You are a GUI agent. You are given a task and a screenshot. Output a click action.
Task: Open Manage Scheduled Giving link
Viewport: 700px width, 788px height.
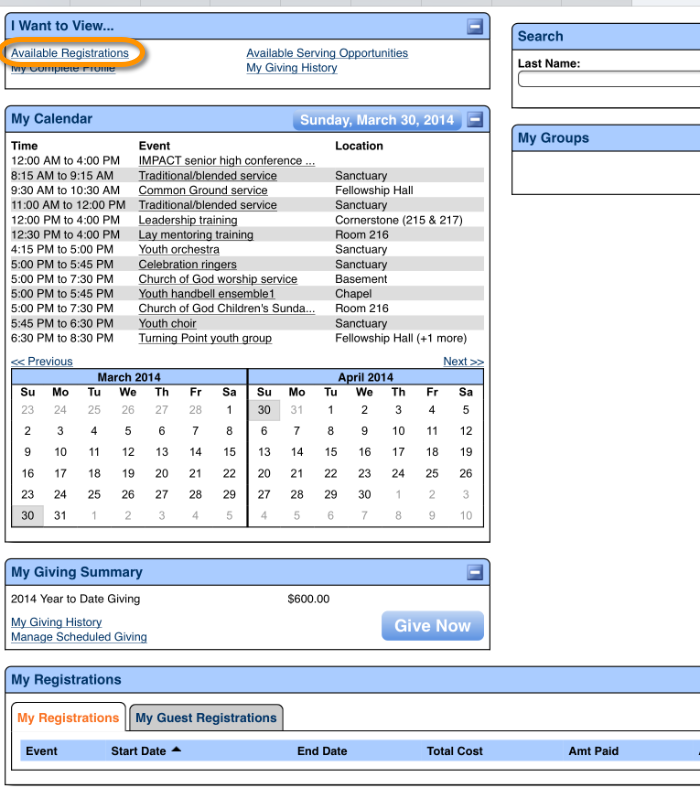79,637
